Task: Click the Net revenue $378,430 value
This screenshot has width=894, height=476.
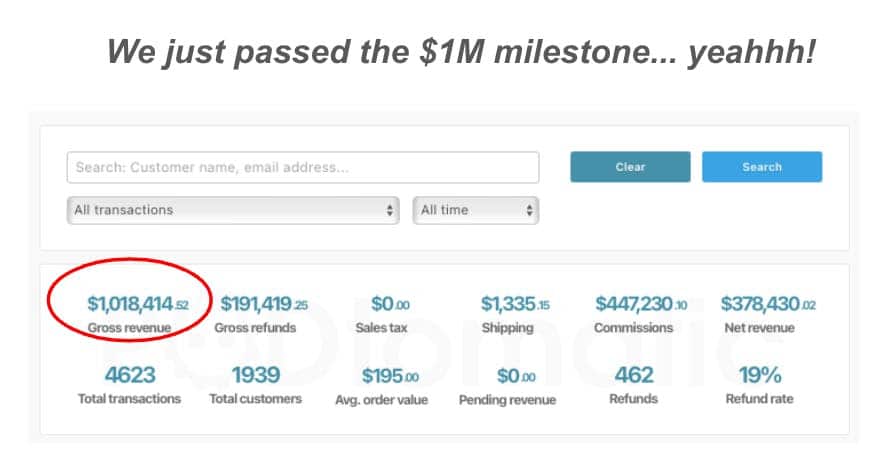Action: coord(768,303)
